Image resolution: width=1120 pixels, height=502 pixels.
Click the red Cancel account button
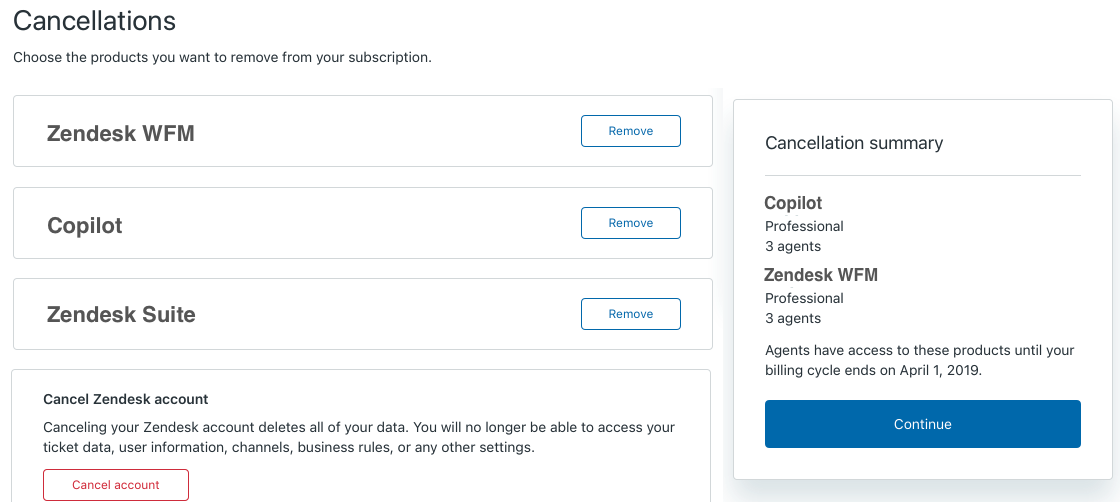pos(116,485)
